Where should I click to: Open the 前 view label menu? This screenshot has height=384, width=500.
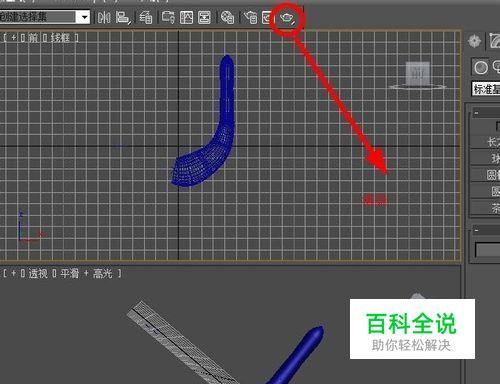(x=33, y=38)
